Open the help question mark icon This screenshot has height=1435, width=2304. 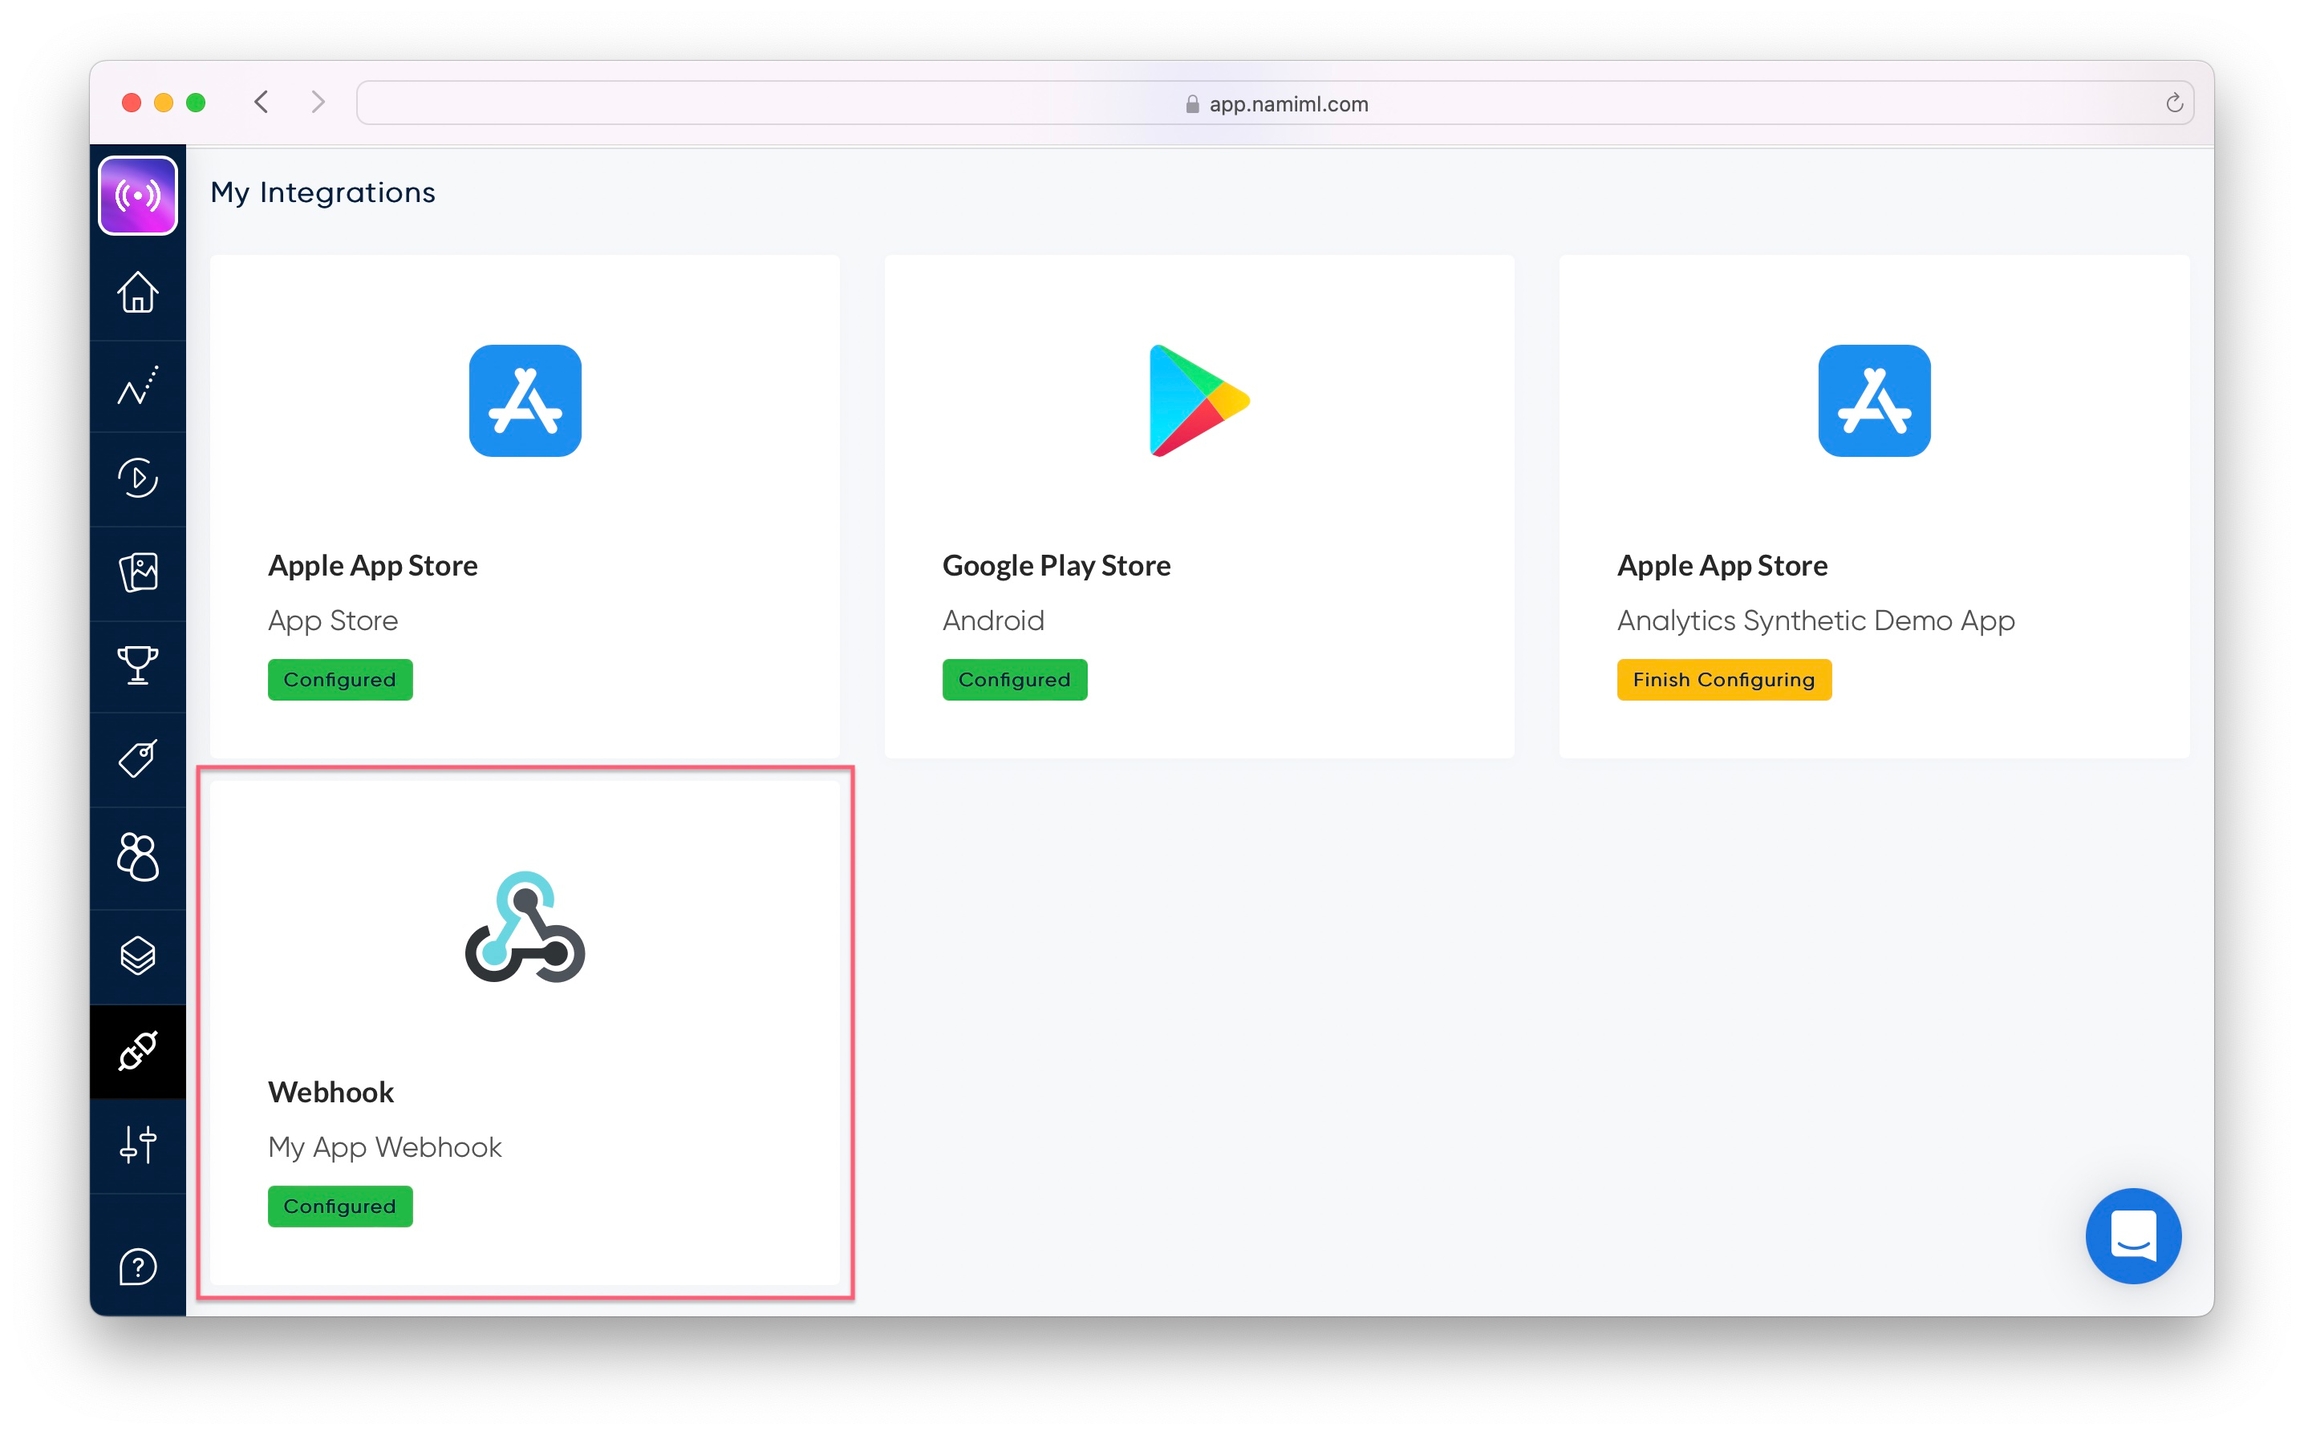pos(138,1267)
